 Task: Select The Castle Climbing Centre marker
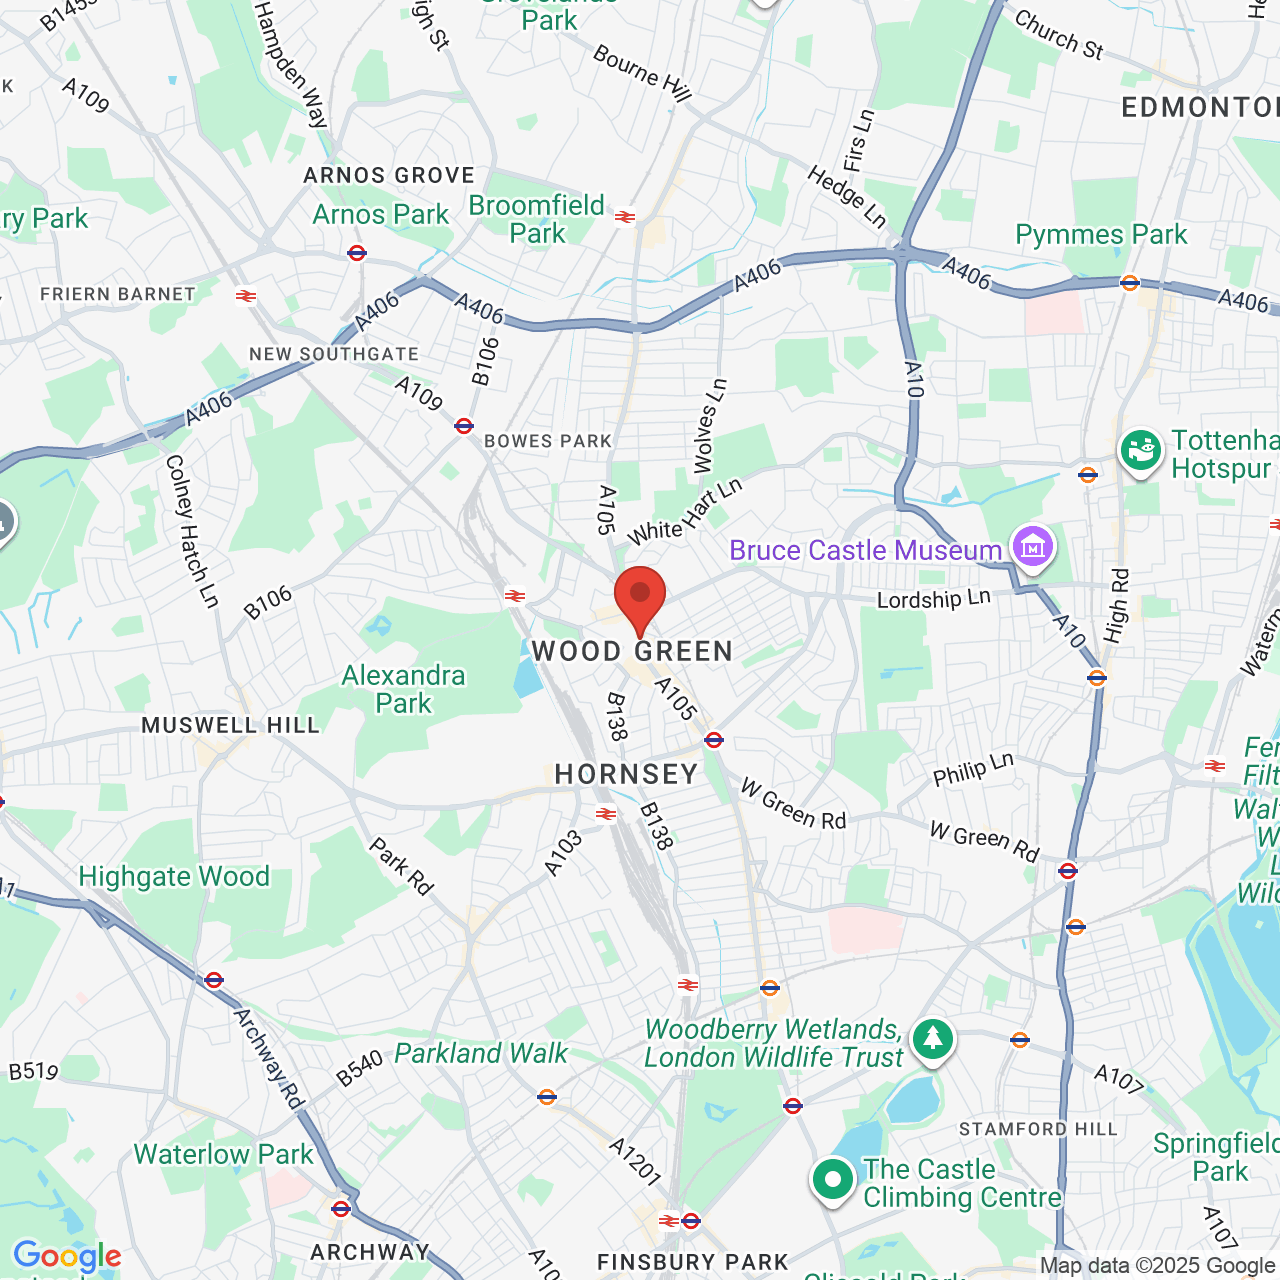point(833,1180)
